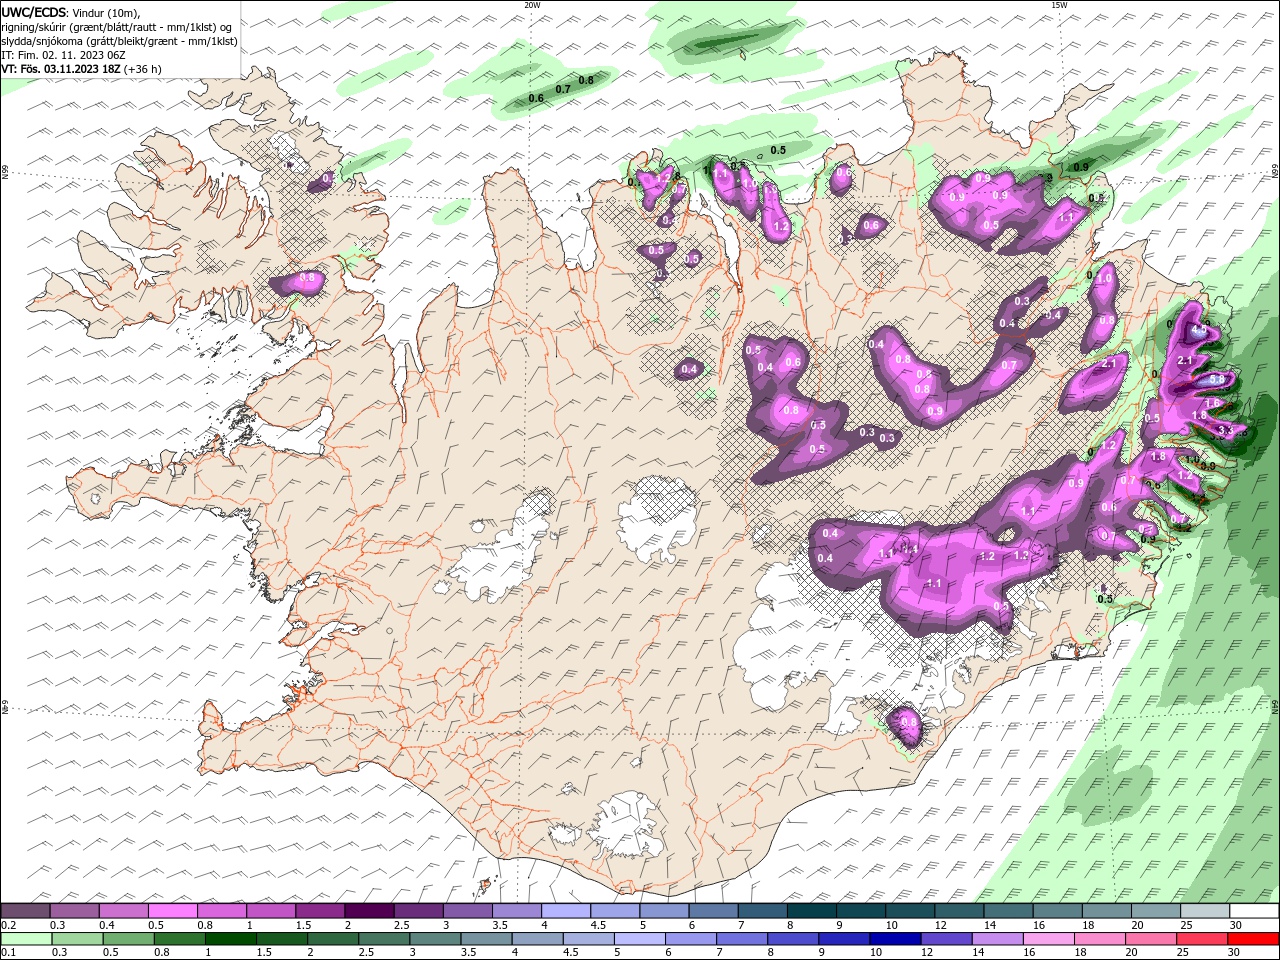The image size is (1280, 960).
Task: Click the snowfall scale swatch starting at 1.5
Action: (x=320, y=911)
